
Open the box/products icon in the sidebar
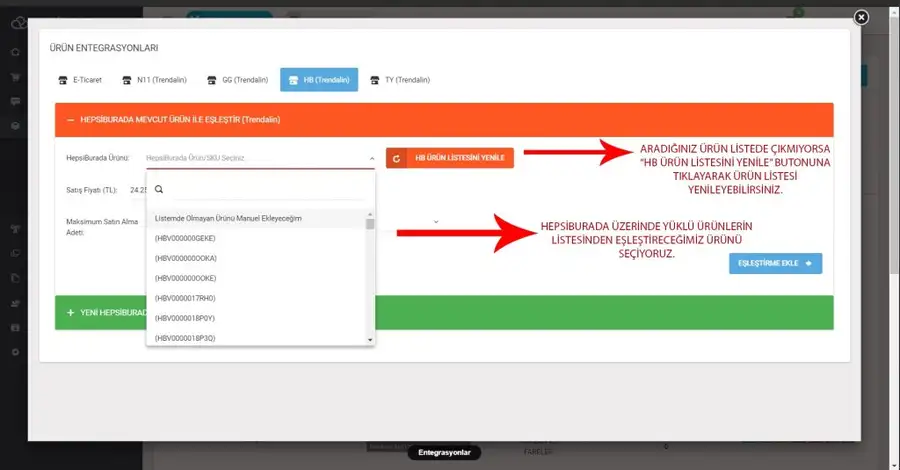pos(15,126)
